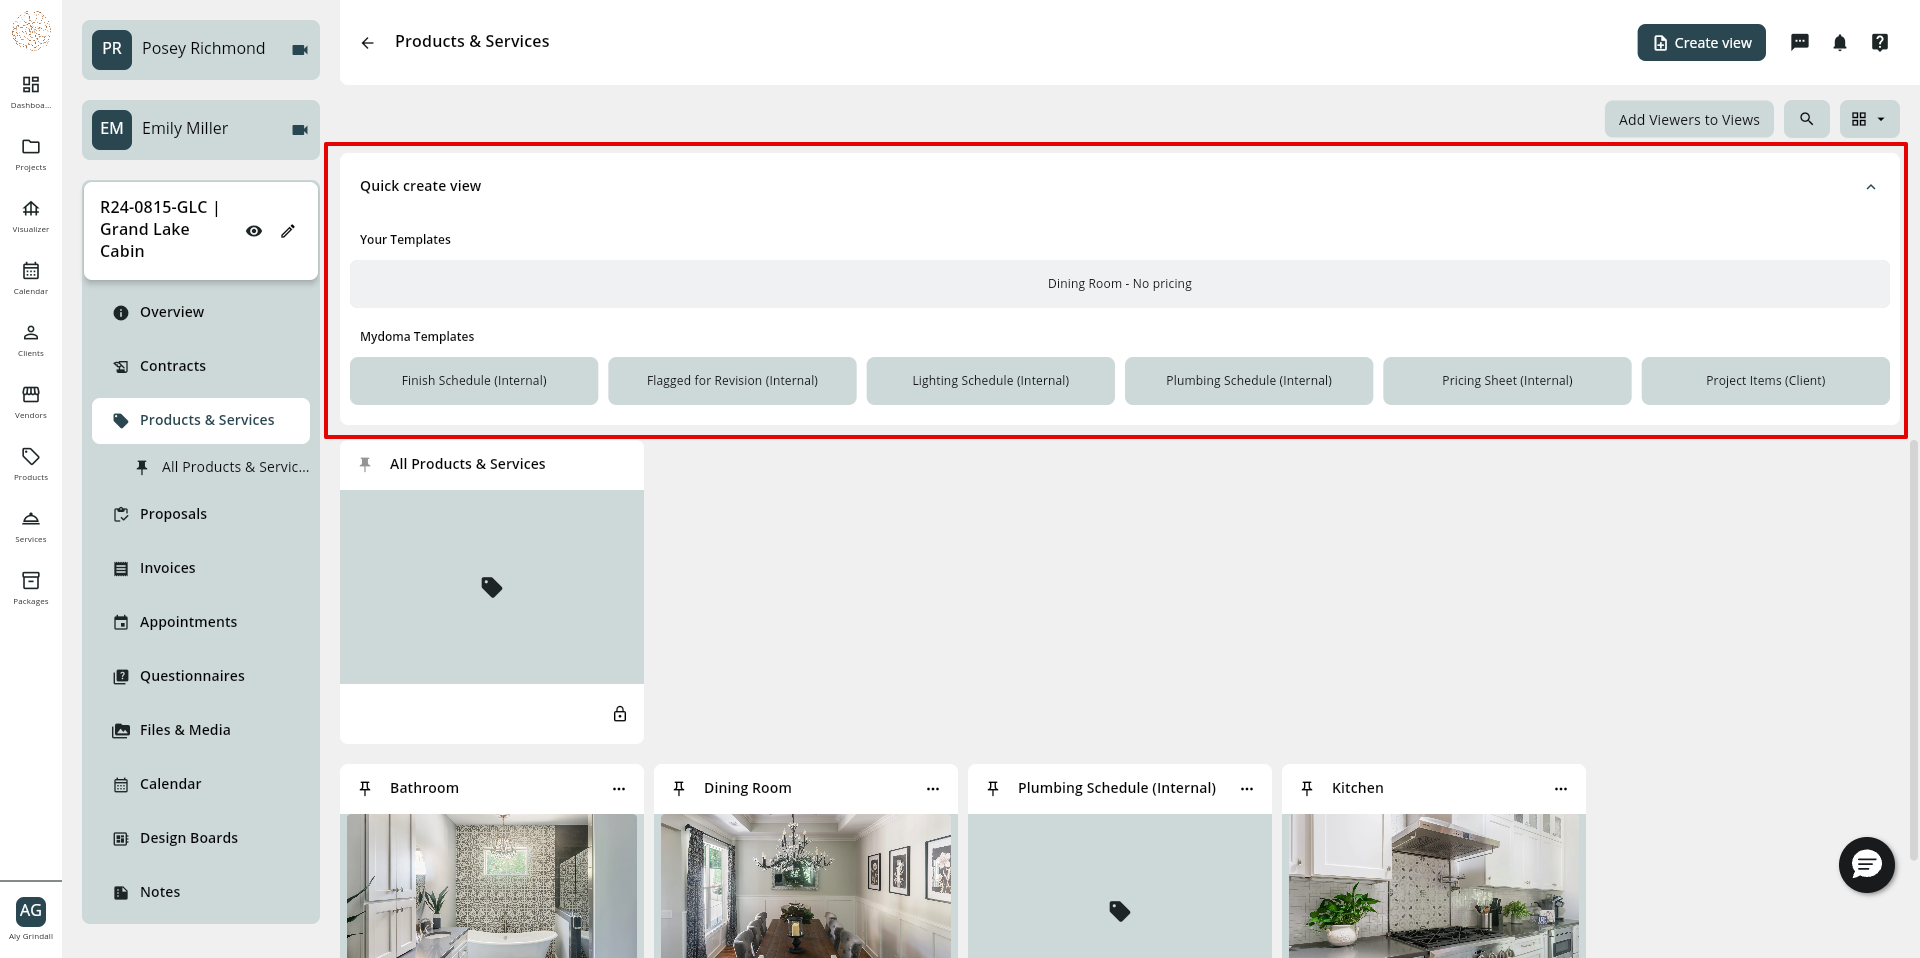
Task: Open Bathroom card more options menu
Action: tap(619, 789)
